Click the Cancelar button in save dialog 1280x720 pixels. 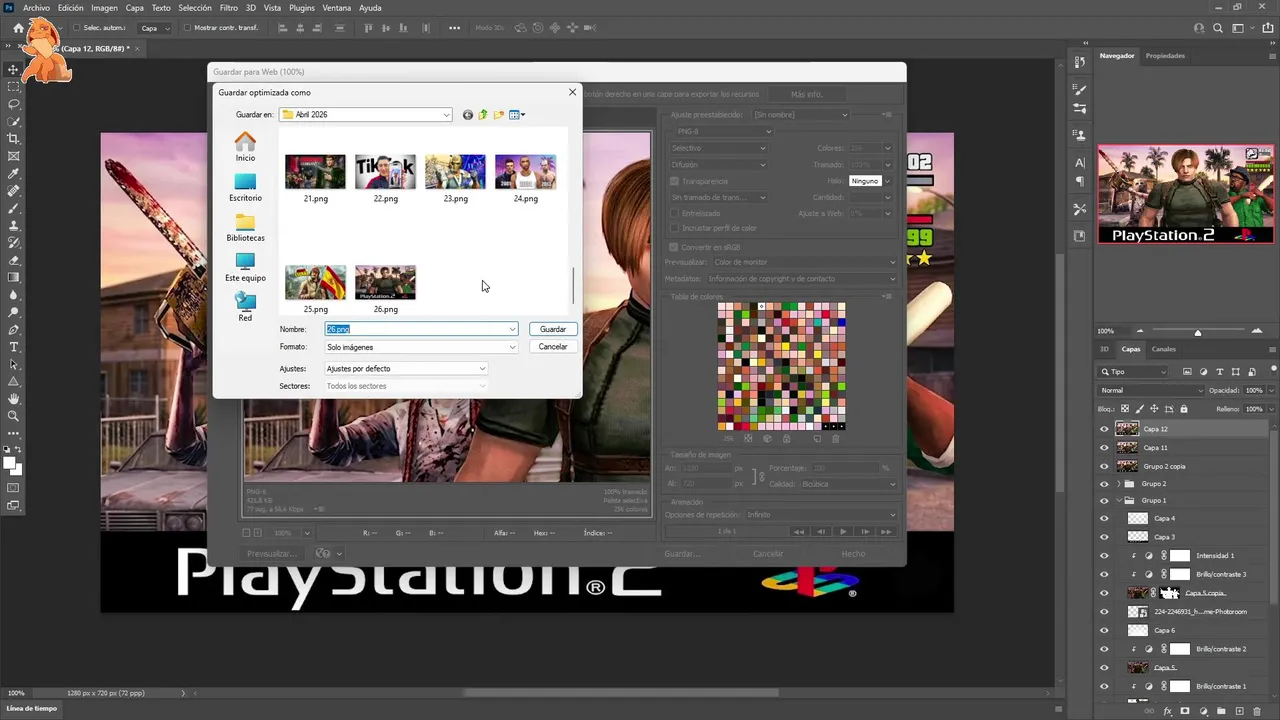point(553,347)
